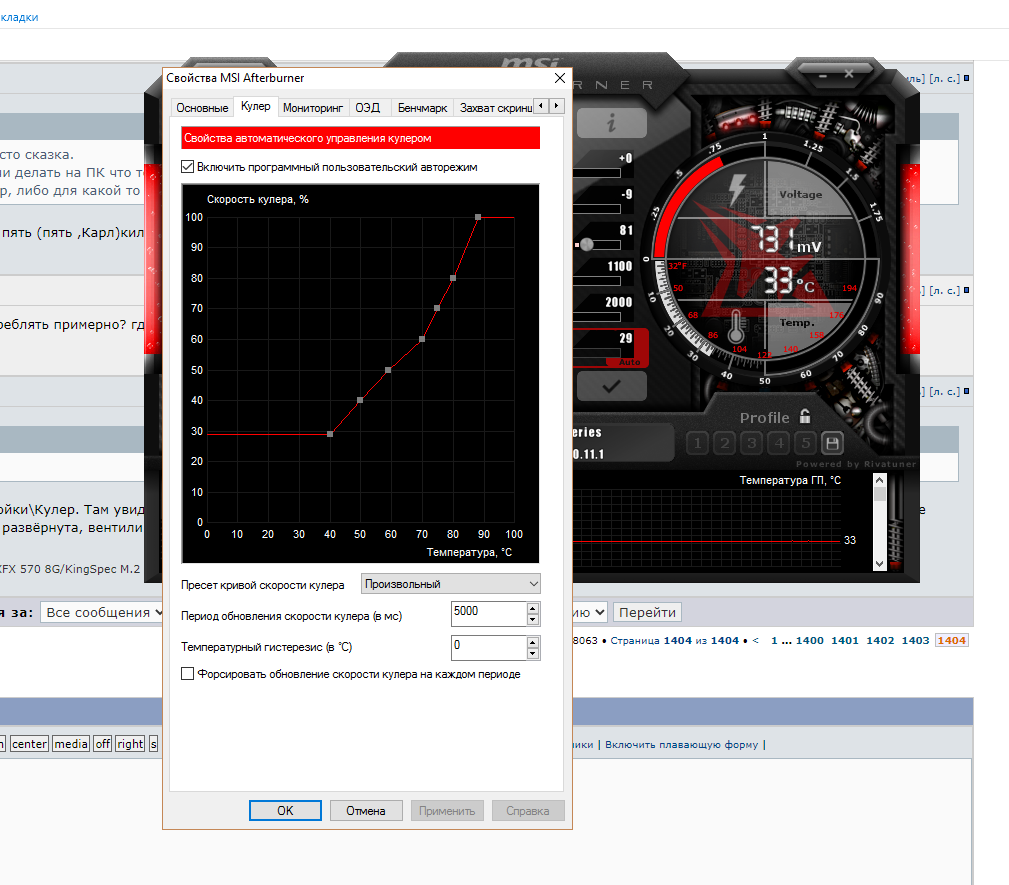Select profile slot 2 in Afterburner
1009x885 pixels.
725,443
